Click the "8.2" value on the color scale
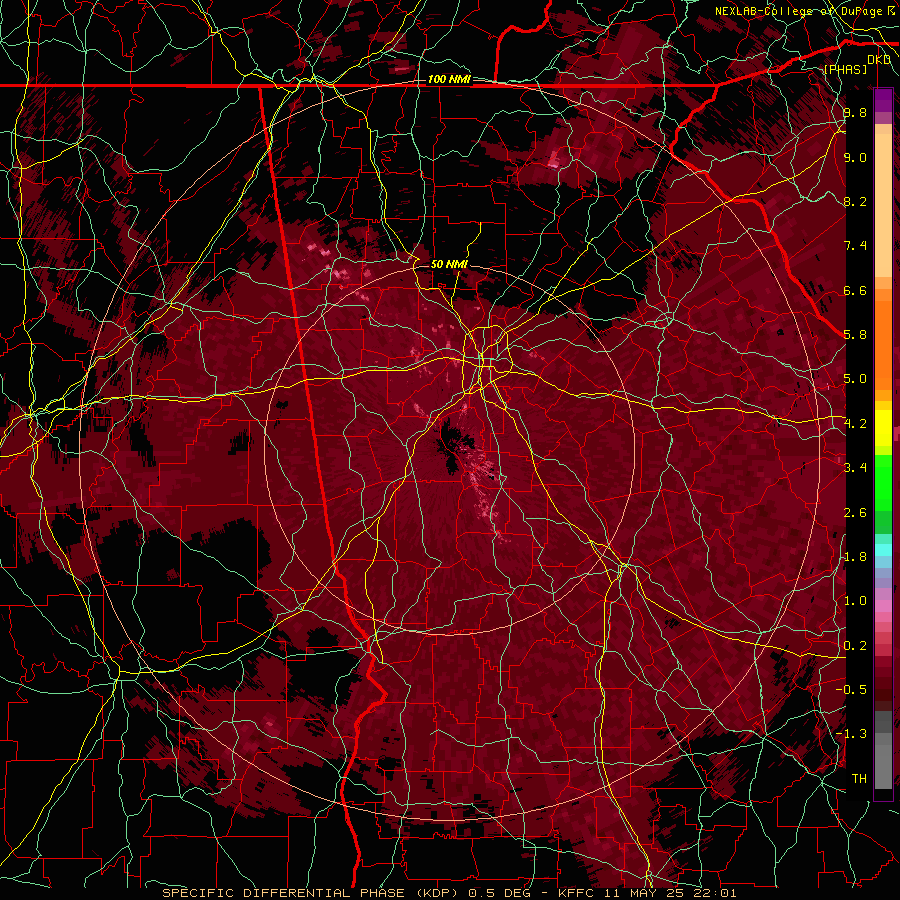Screen dimensions: 900x900 (855, 201)
